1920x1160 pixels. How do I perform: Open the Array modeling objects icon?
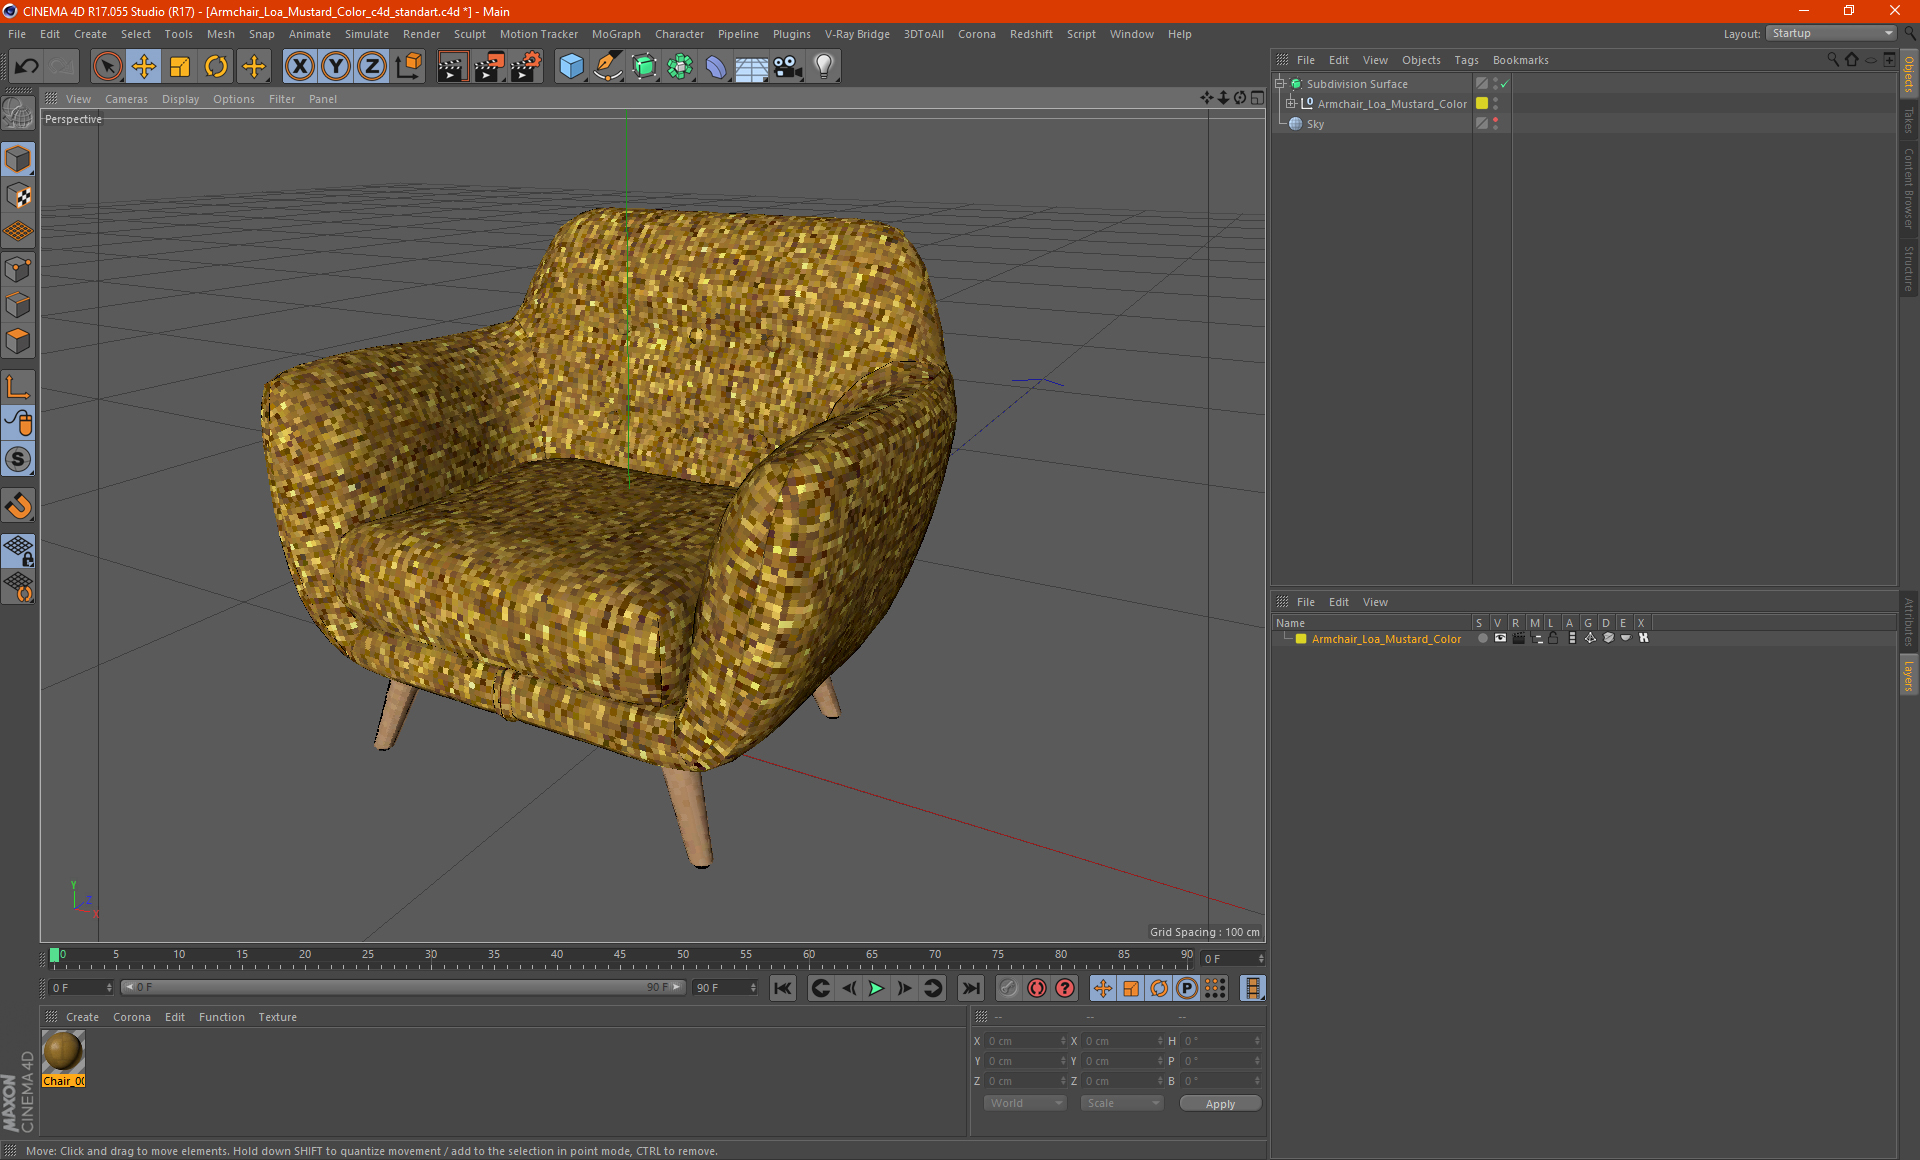click(x=680, y=67)
